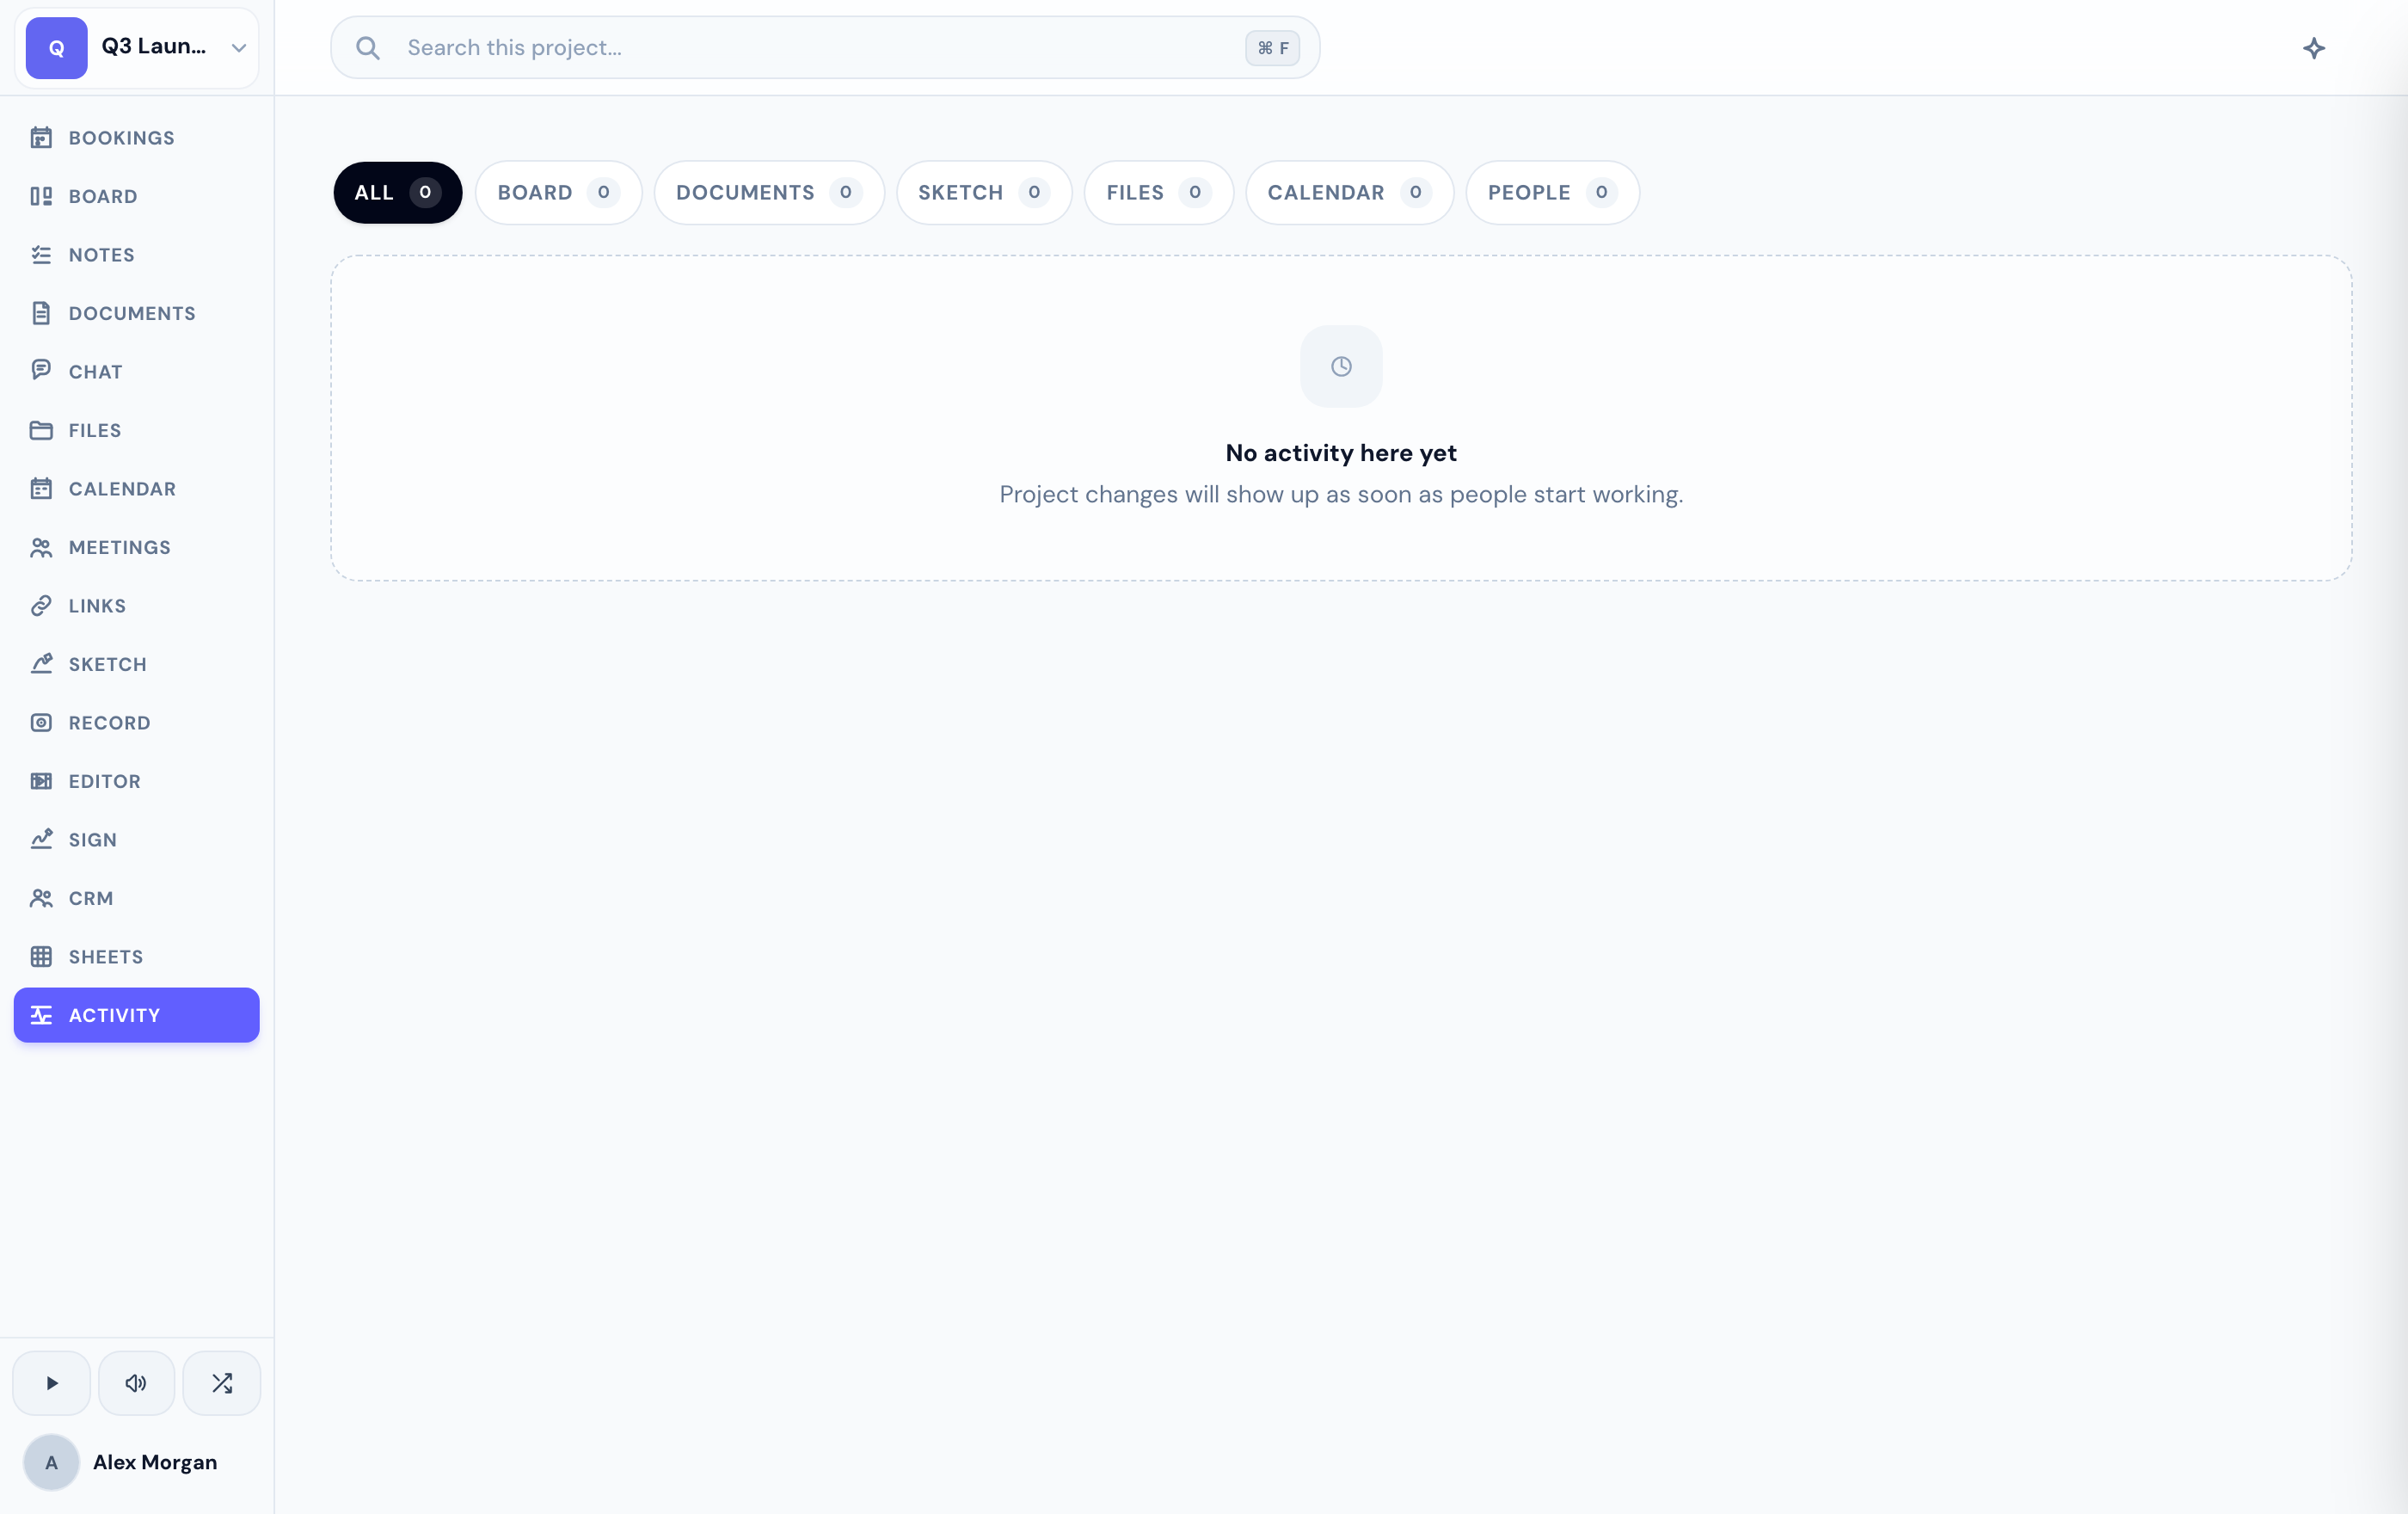Click the Q project avatar icon

coord(57,47)
